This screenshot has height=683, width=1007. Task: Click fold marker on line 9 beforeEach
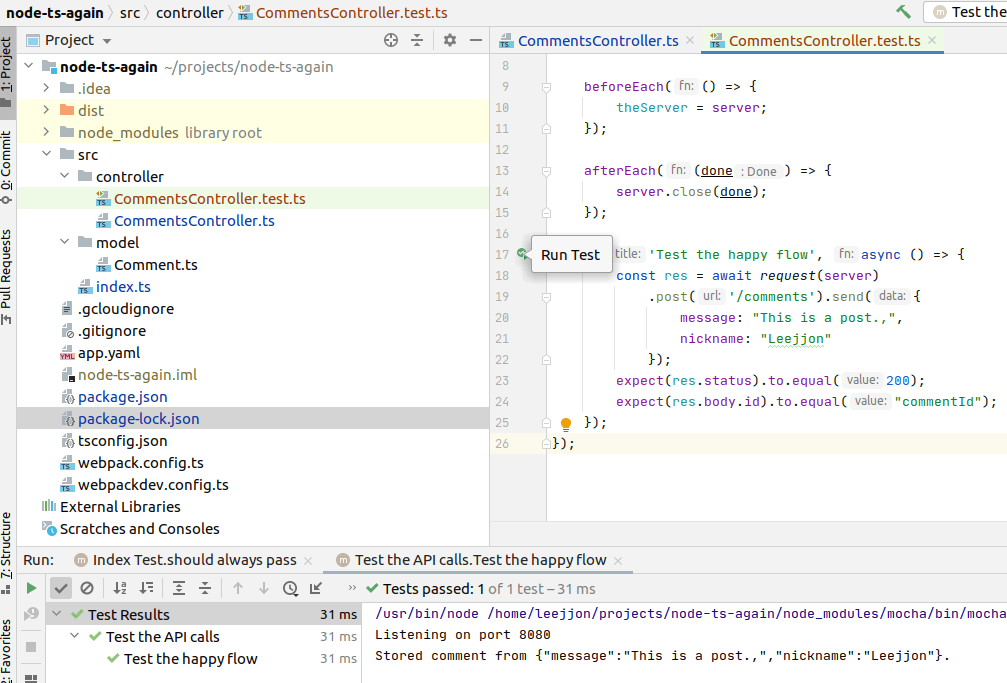pyautogui.click(x=546, y=87)
